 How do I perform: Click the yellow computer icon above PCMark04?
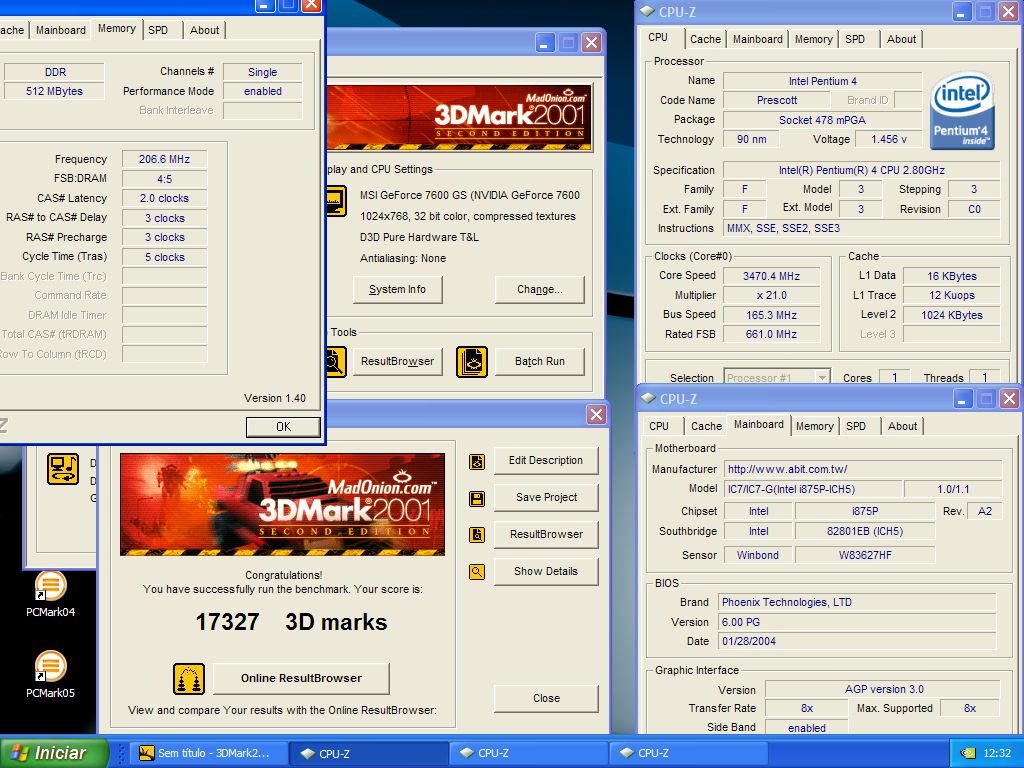(x=63, y=469)
